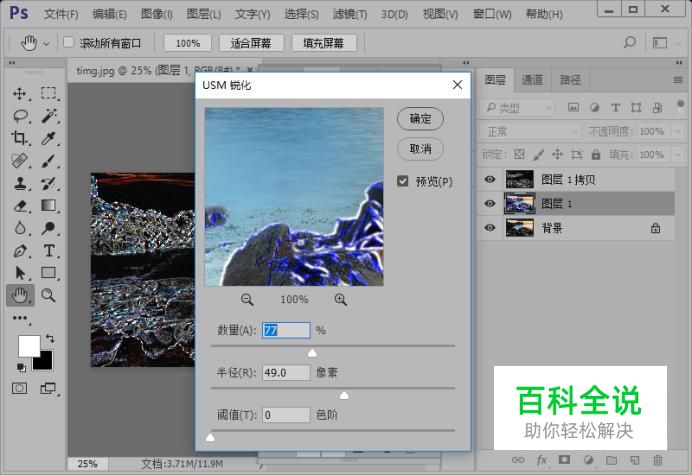Hide the 图层 1 拷贝 layer
This screenshot has height=475, width=692.
coord(490,179)
